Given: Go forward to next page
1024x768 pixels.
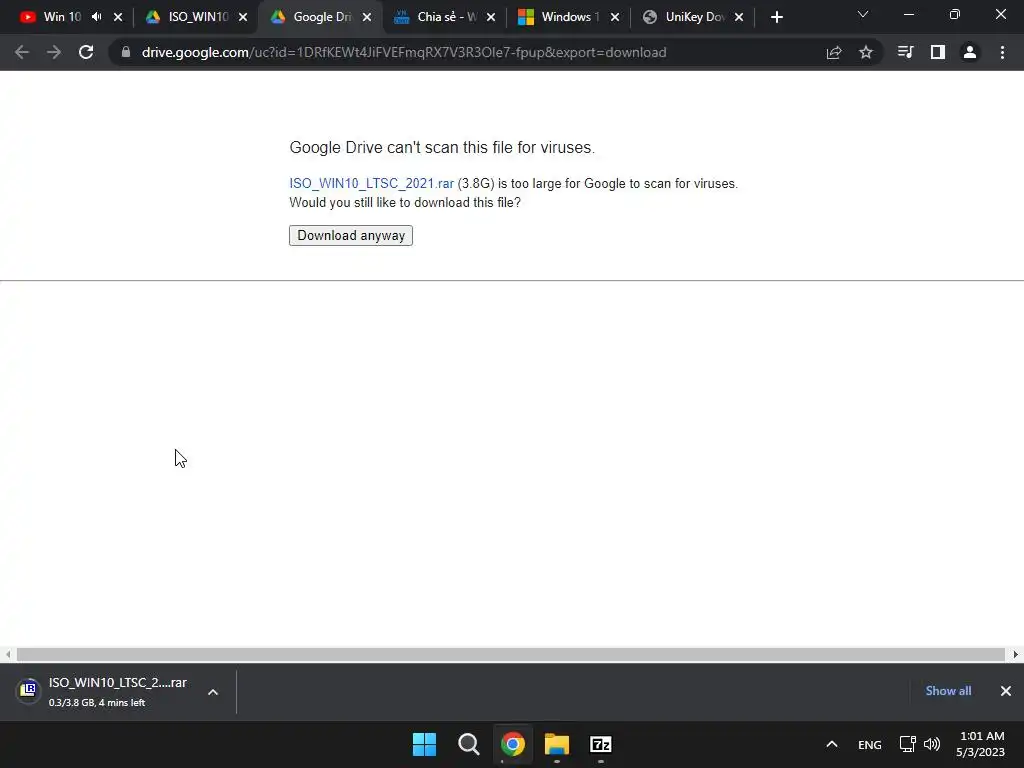Looking at the screenshot, I should 54,52.
